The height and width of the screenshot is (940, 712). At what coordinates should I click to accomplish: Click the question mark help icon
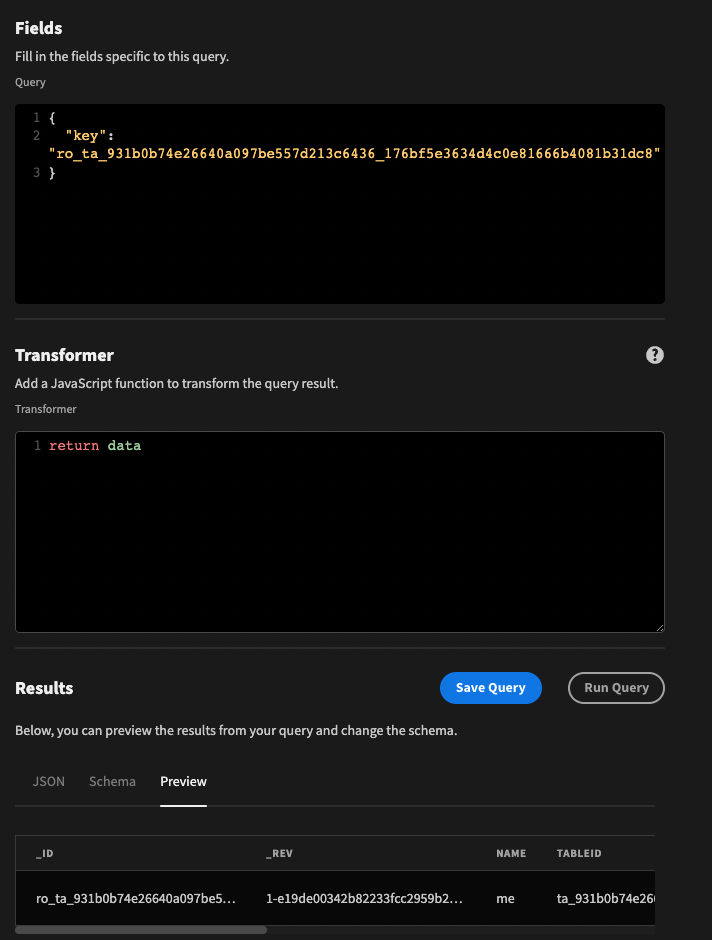click(655, 355)
